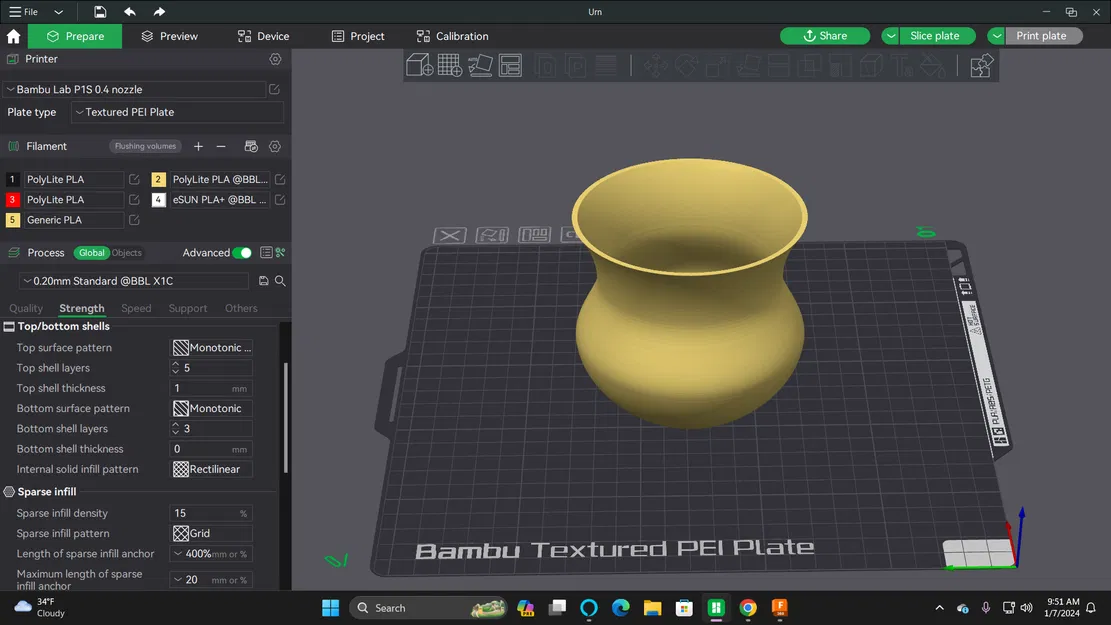Select the Add object icon
1111x625 pixels.
coord(419,65)
